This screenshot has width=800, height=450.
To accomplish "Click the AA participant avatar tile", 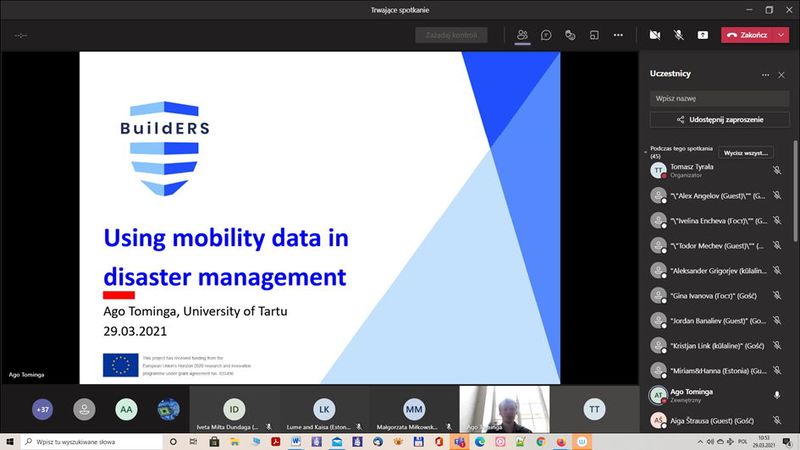I will (126, 409).
